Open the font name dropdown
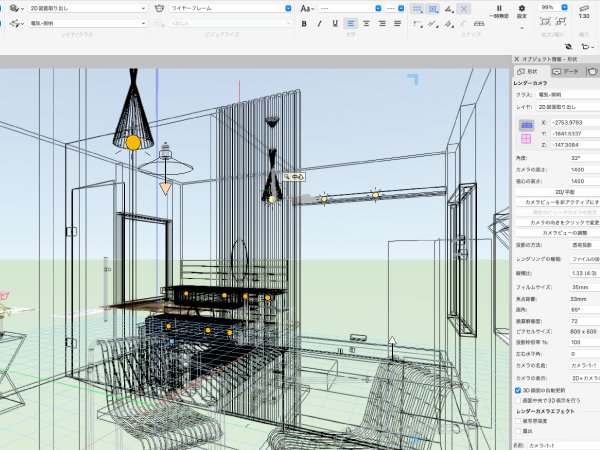This screenshot has width=600, height=450. [x=350, y=8]
